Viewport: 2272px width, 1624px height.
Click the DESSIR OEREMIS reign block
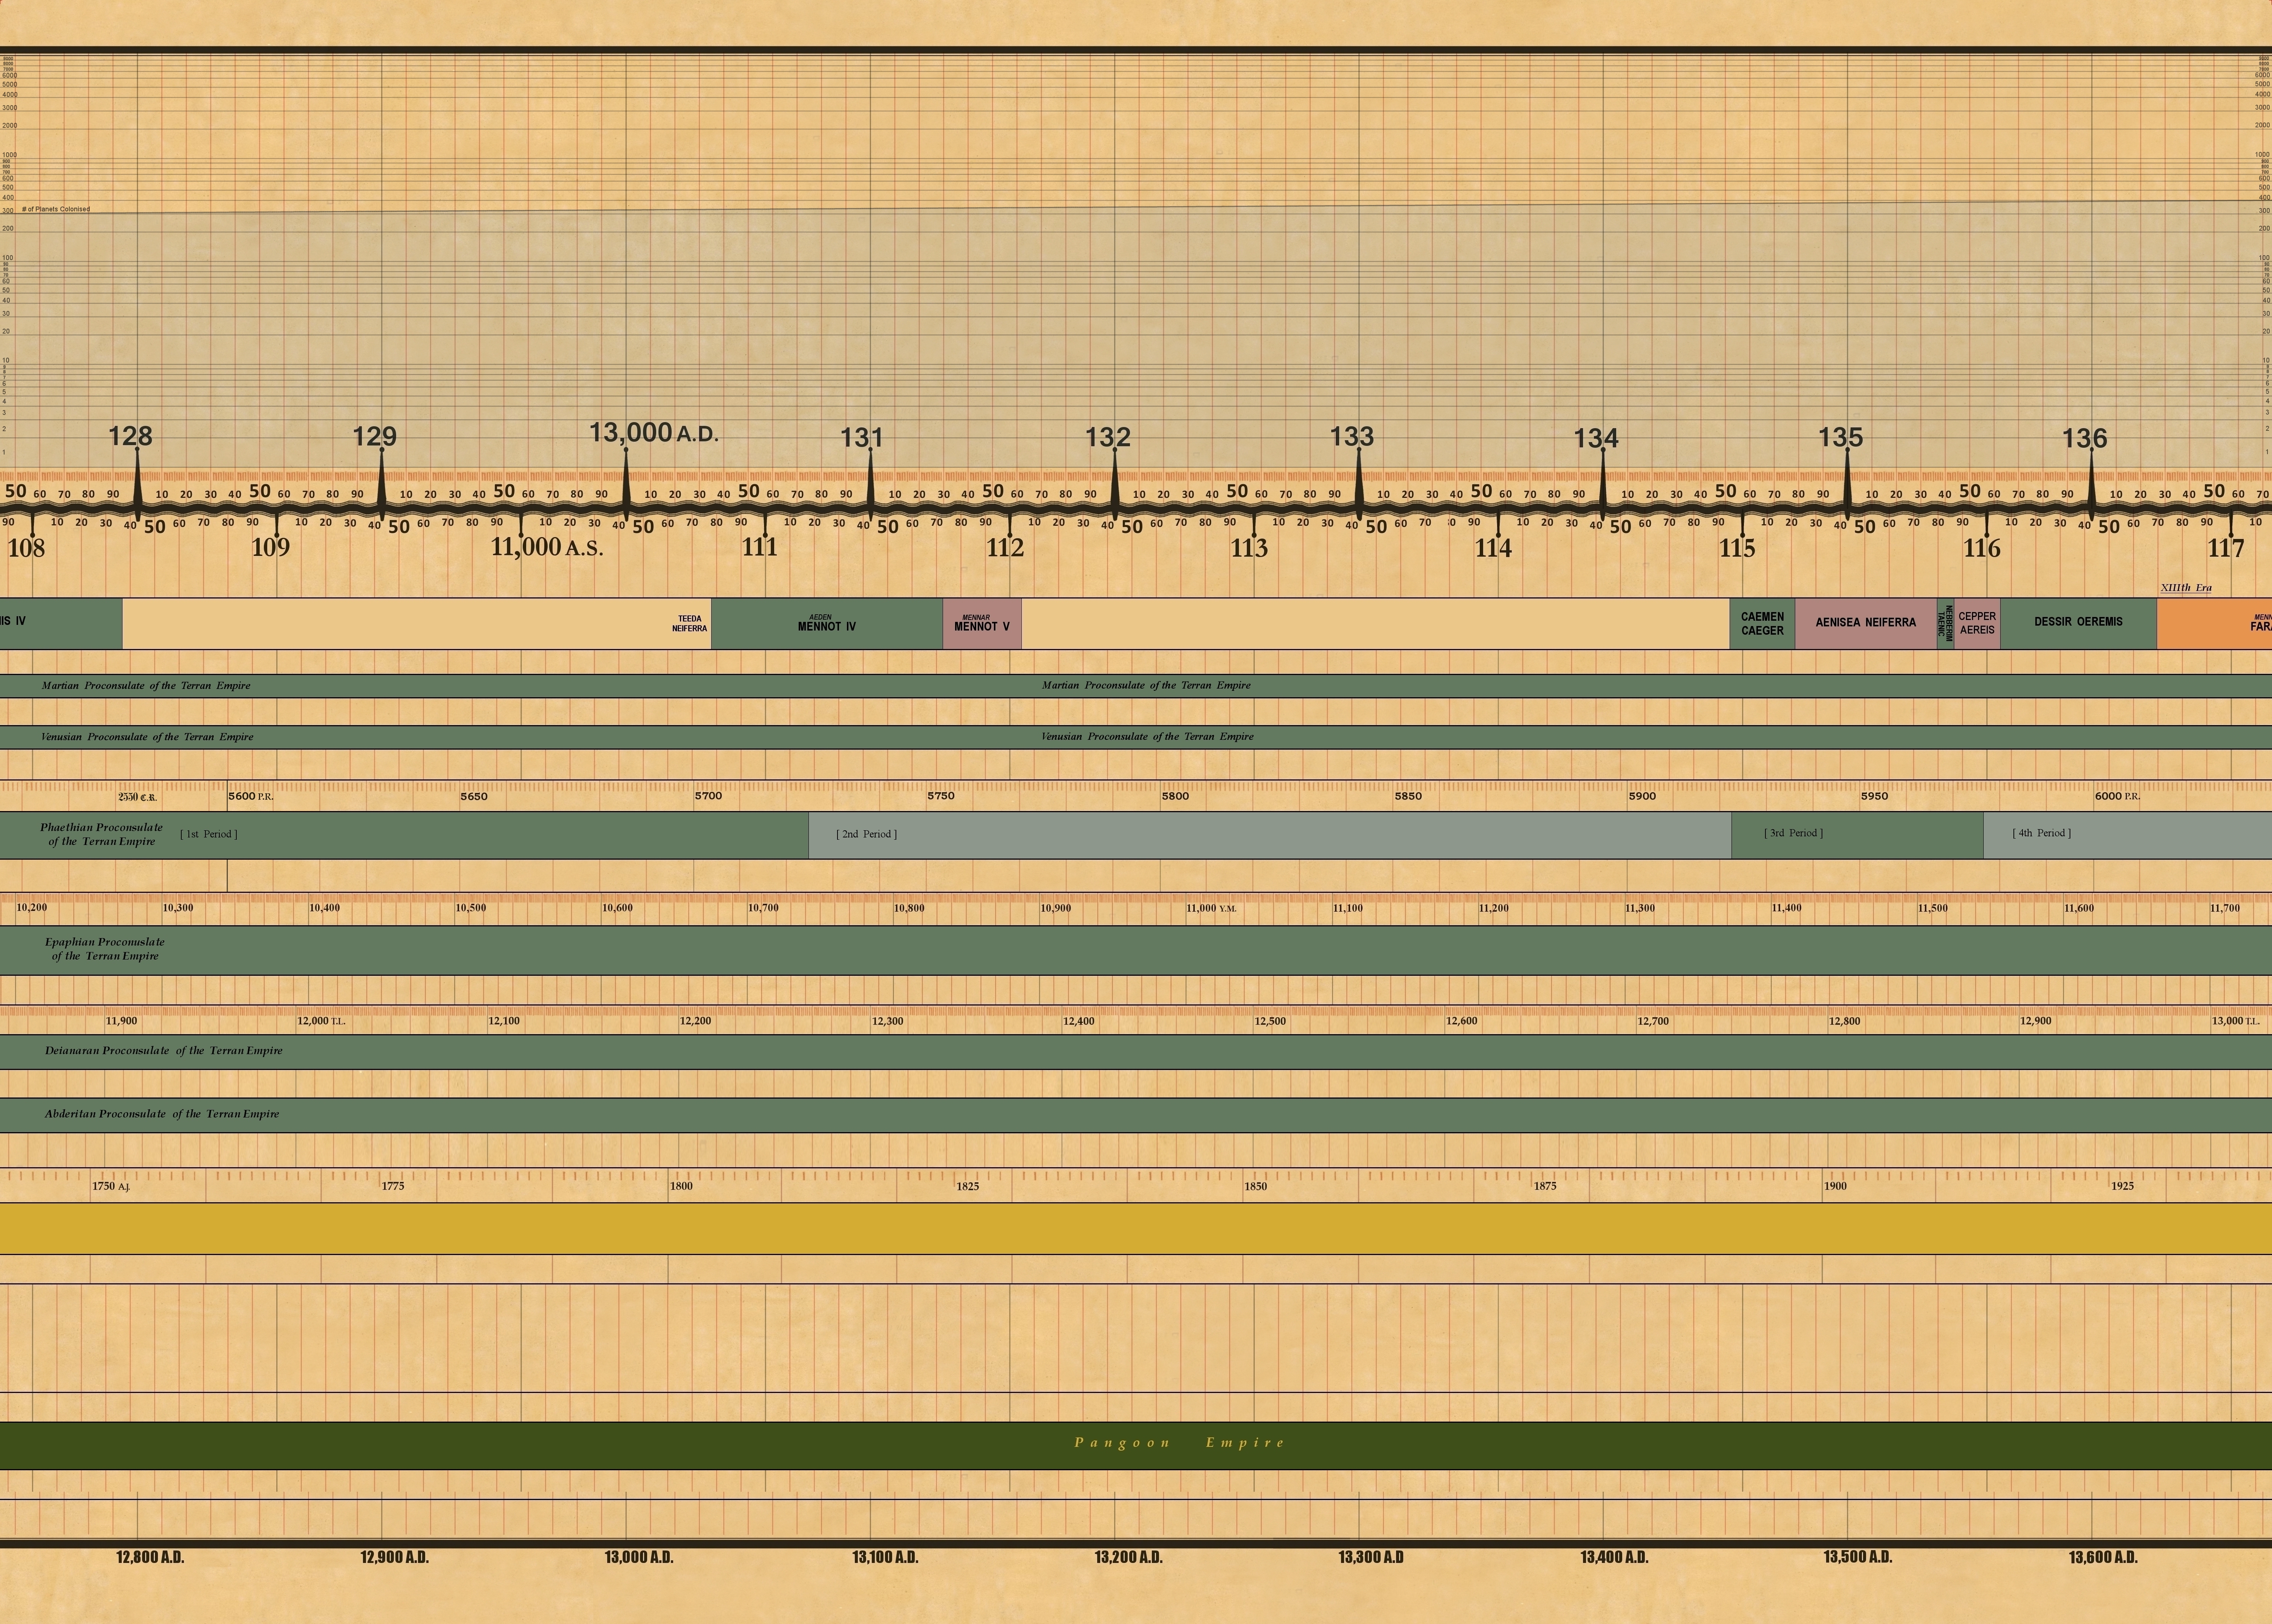coord(2079,624)
